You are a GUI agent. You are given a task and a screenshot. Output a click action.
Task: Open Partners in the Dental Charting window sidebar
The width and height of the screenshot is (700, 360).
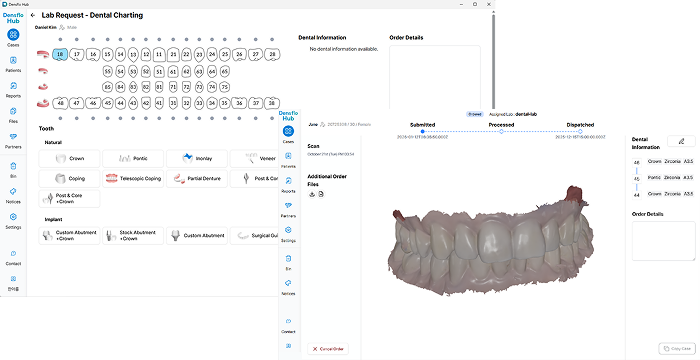(x=13, y=140)
